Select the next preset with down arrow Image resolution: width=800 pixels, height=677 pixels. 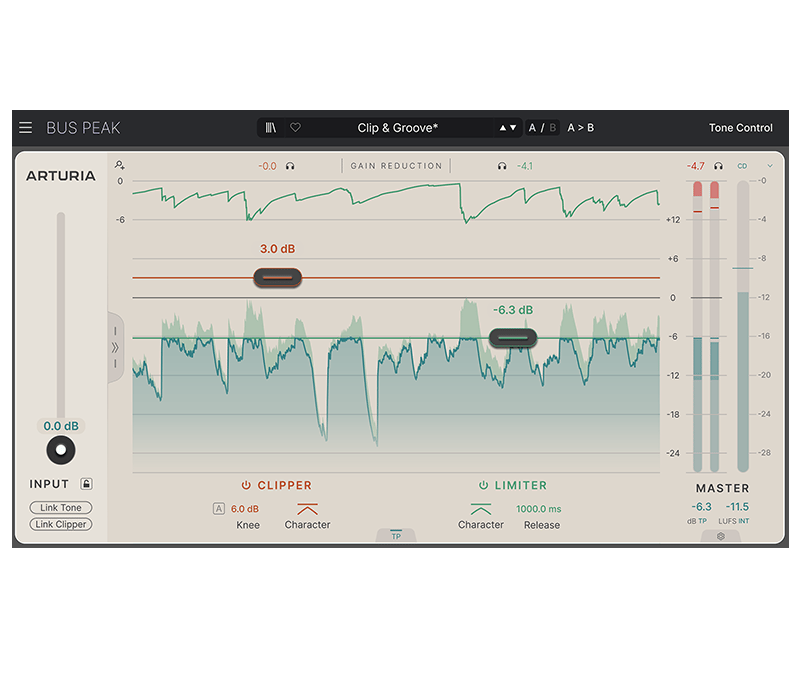(x=513, y=128)
